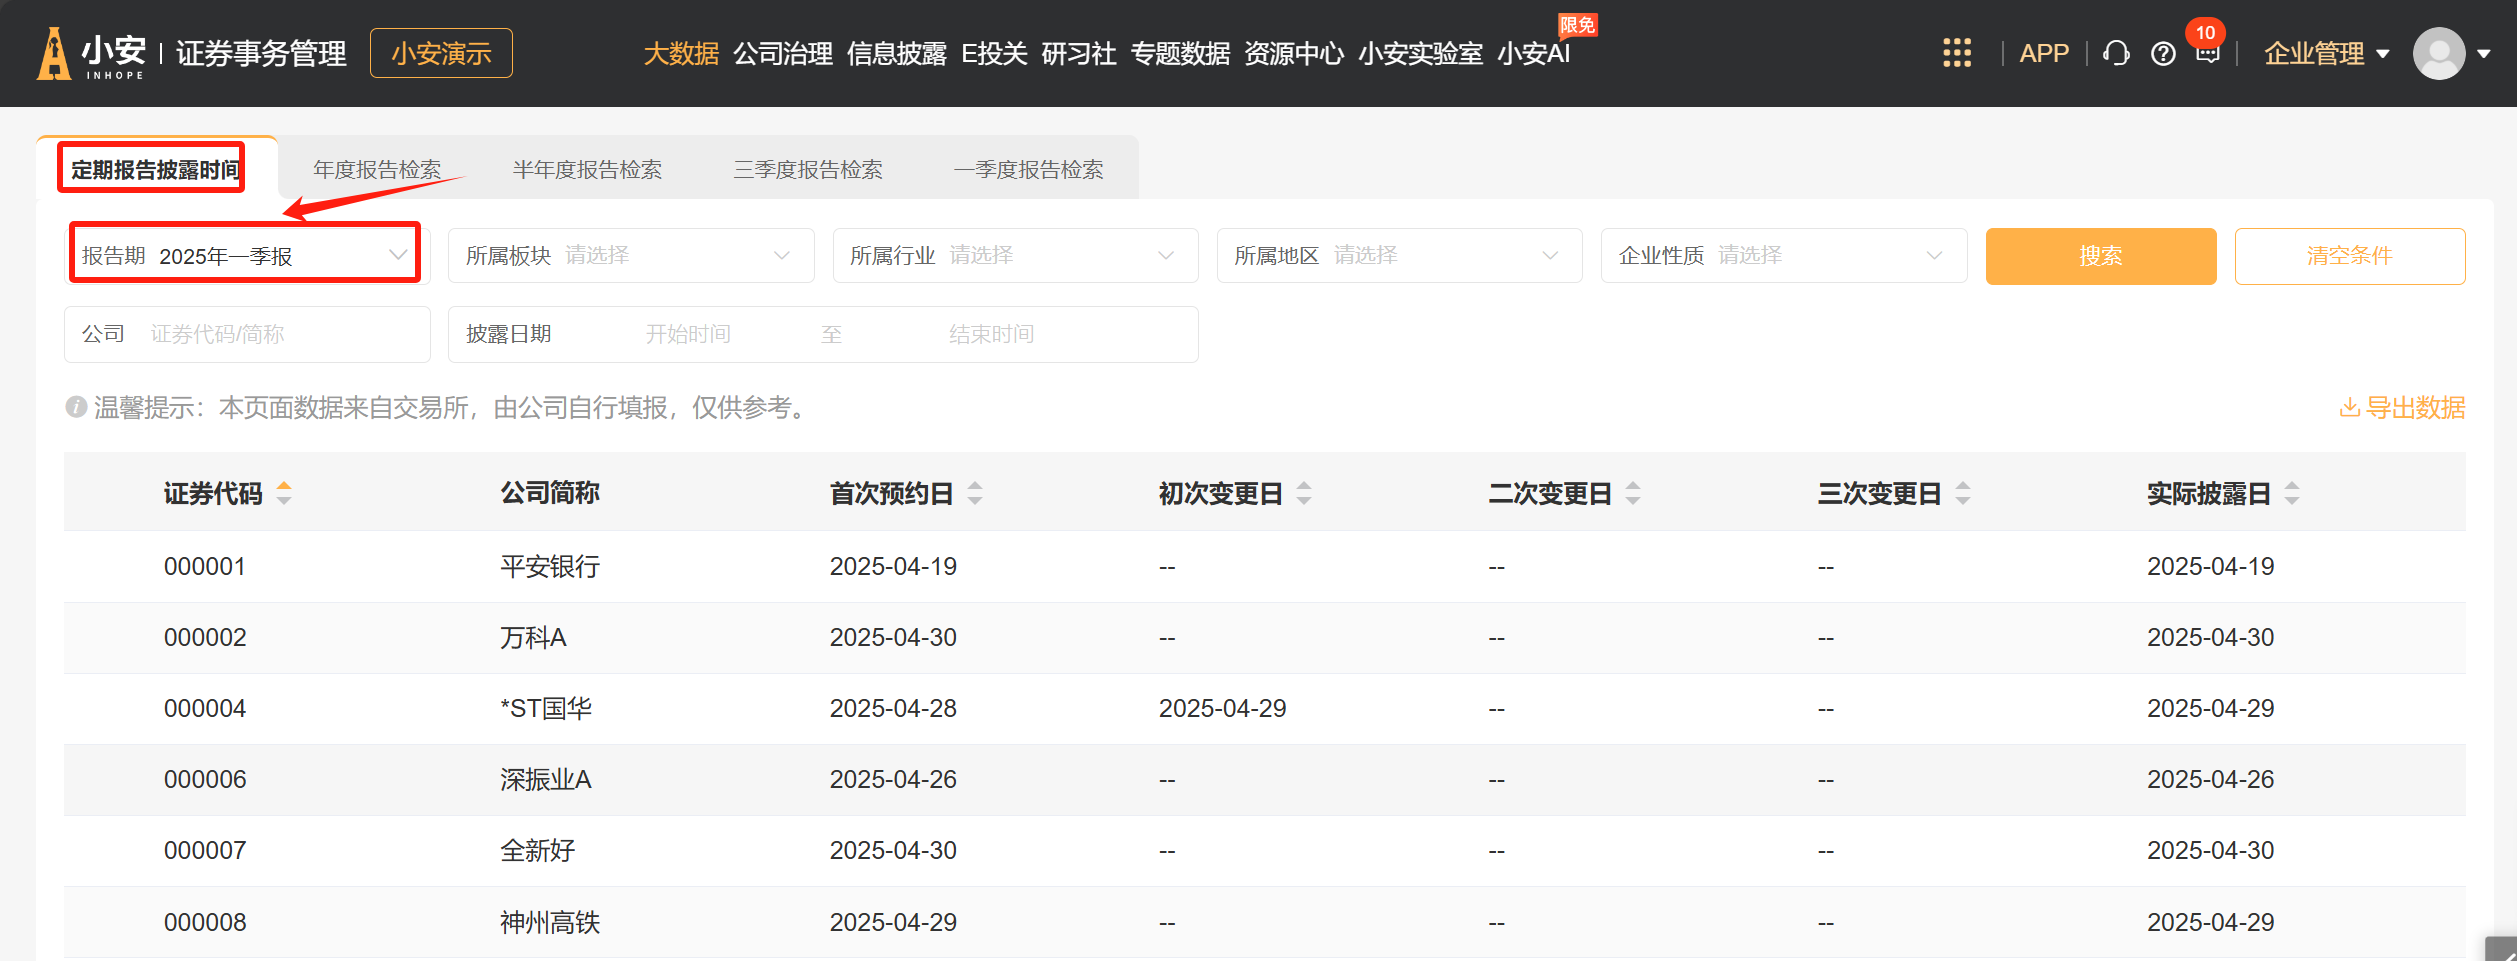Open the 专题数据 nav menu
Viewport: 2517px width, 961px height.
(x=1180, y=54)
